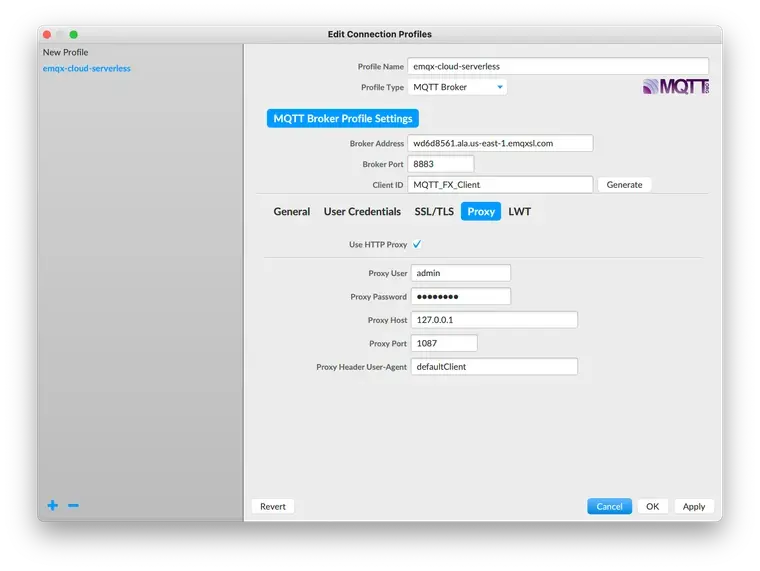Focus the Profile Name field

[558, 66]
